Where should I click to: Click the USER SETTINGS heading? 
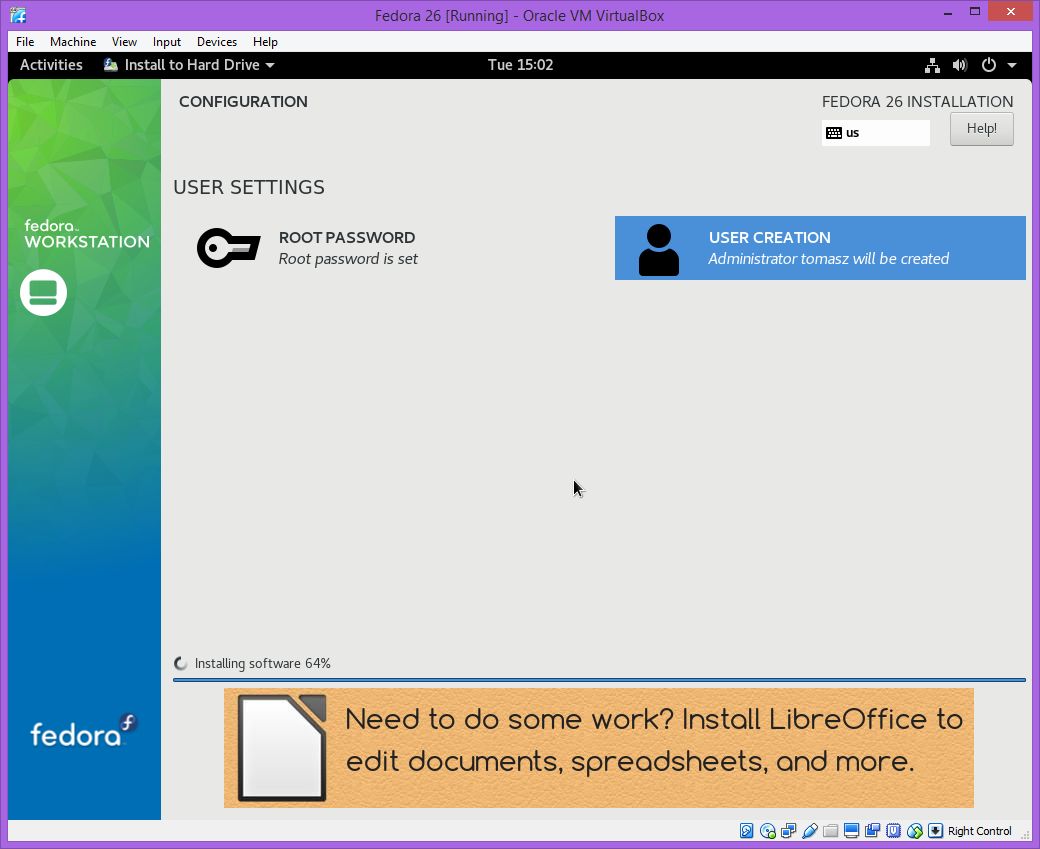pyautogui.click(x=249, y=187)
